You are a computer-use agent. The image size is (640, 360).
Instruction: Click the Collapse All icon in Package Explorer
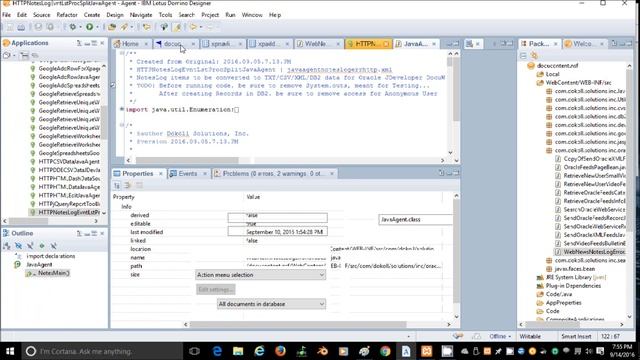click(x=524, y=55)
